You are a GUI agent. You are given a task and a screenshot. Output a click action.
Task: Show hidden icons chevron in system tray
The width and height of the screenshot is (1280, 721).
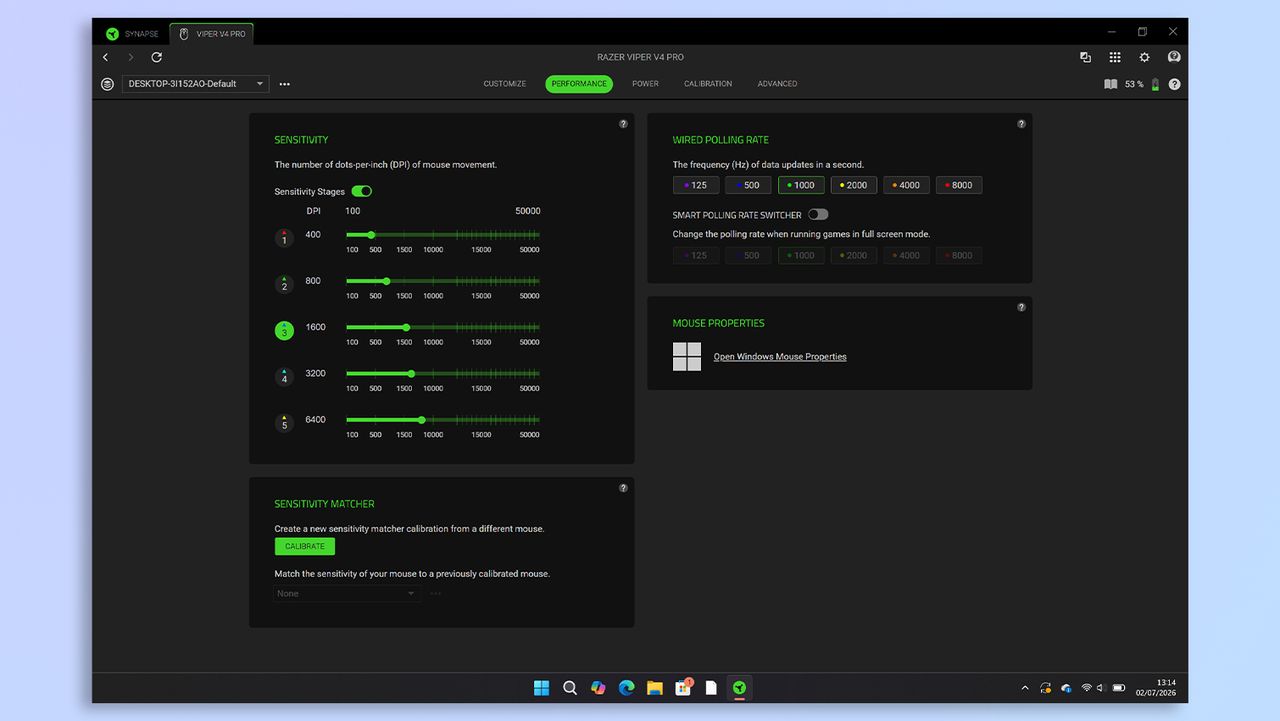(1025, 688)
